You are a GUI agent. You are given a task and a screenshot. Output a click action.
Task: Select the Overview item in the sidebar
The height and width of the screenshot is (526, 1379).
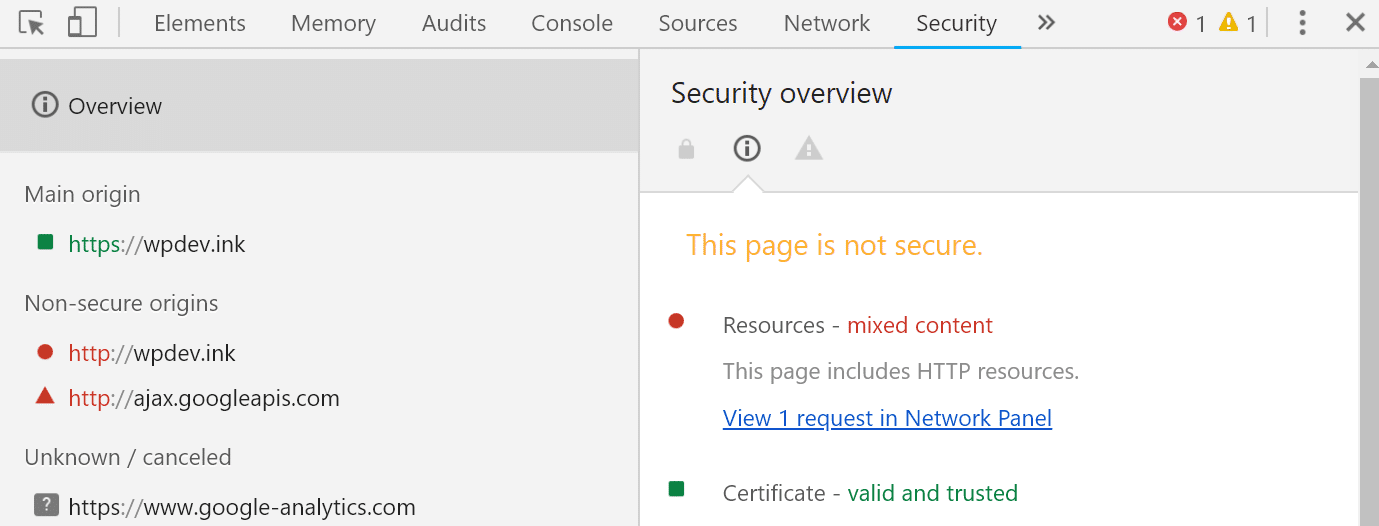(x=319, y=105)
